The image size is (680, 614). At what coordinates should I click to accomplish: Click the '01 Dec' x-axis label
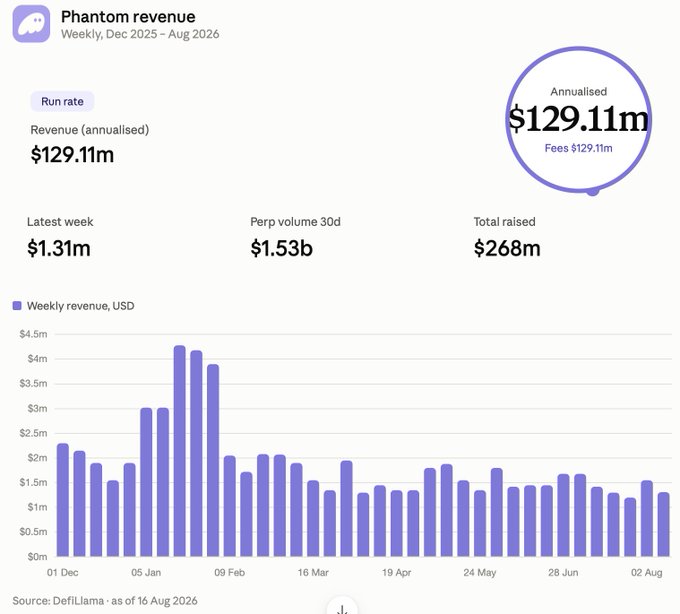(63, 572)
